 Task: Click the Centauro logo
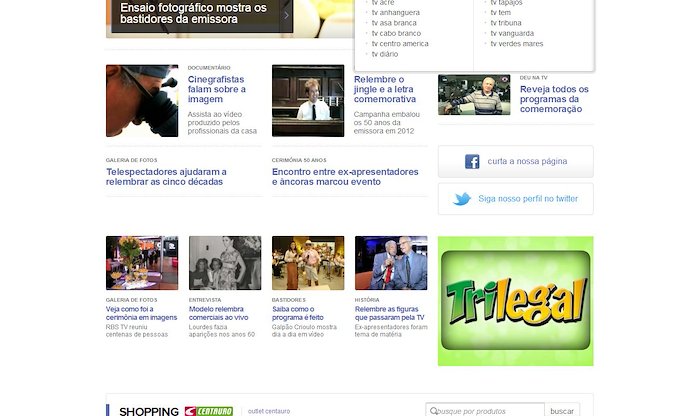pos(209,411)
